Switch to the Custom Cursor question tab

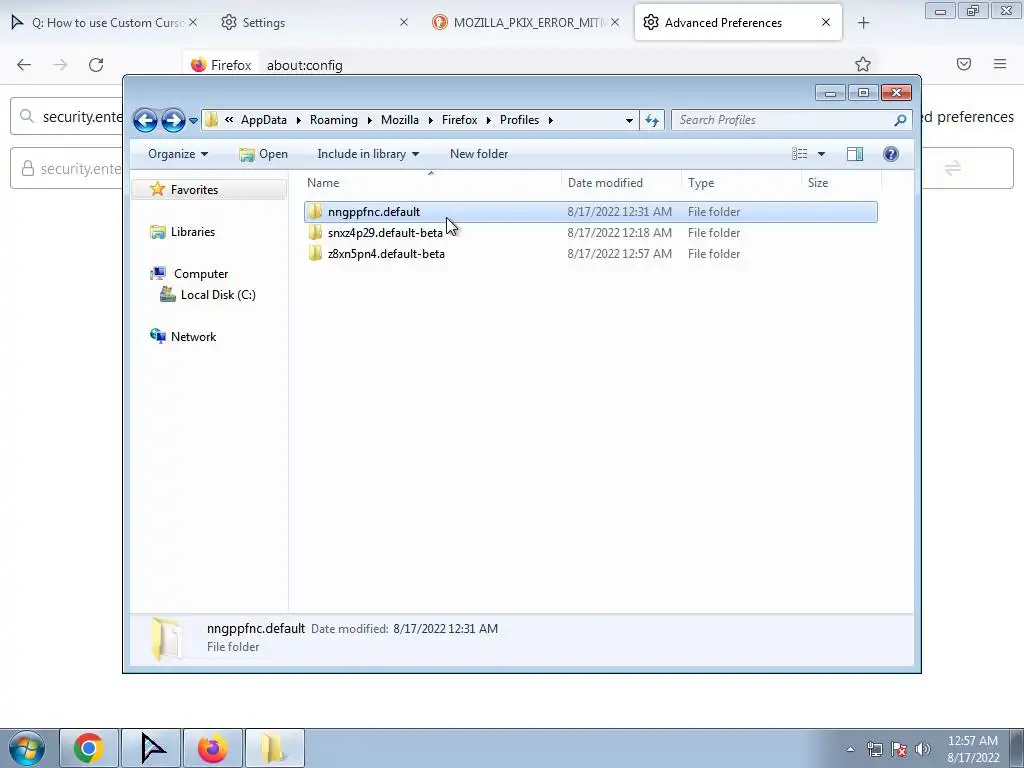tap(104, 23)
